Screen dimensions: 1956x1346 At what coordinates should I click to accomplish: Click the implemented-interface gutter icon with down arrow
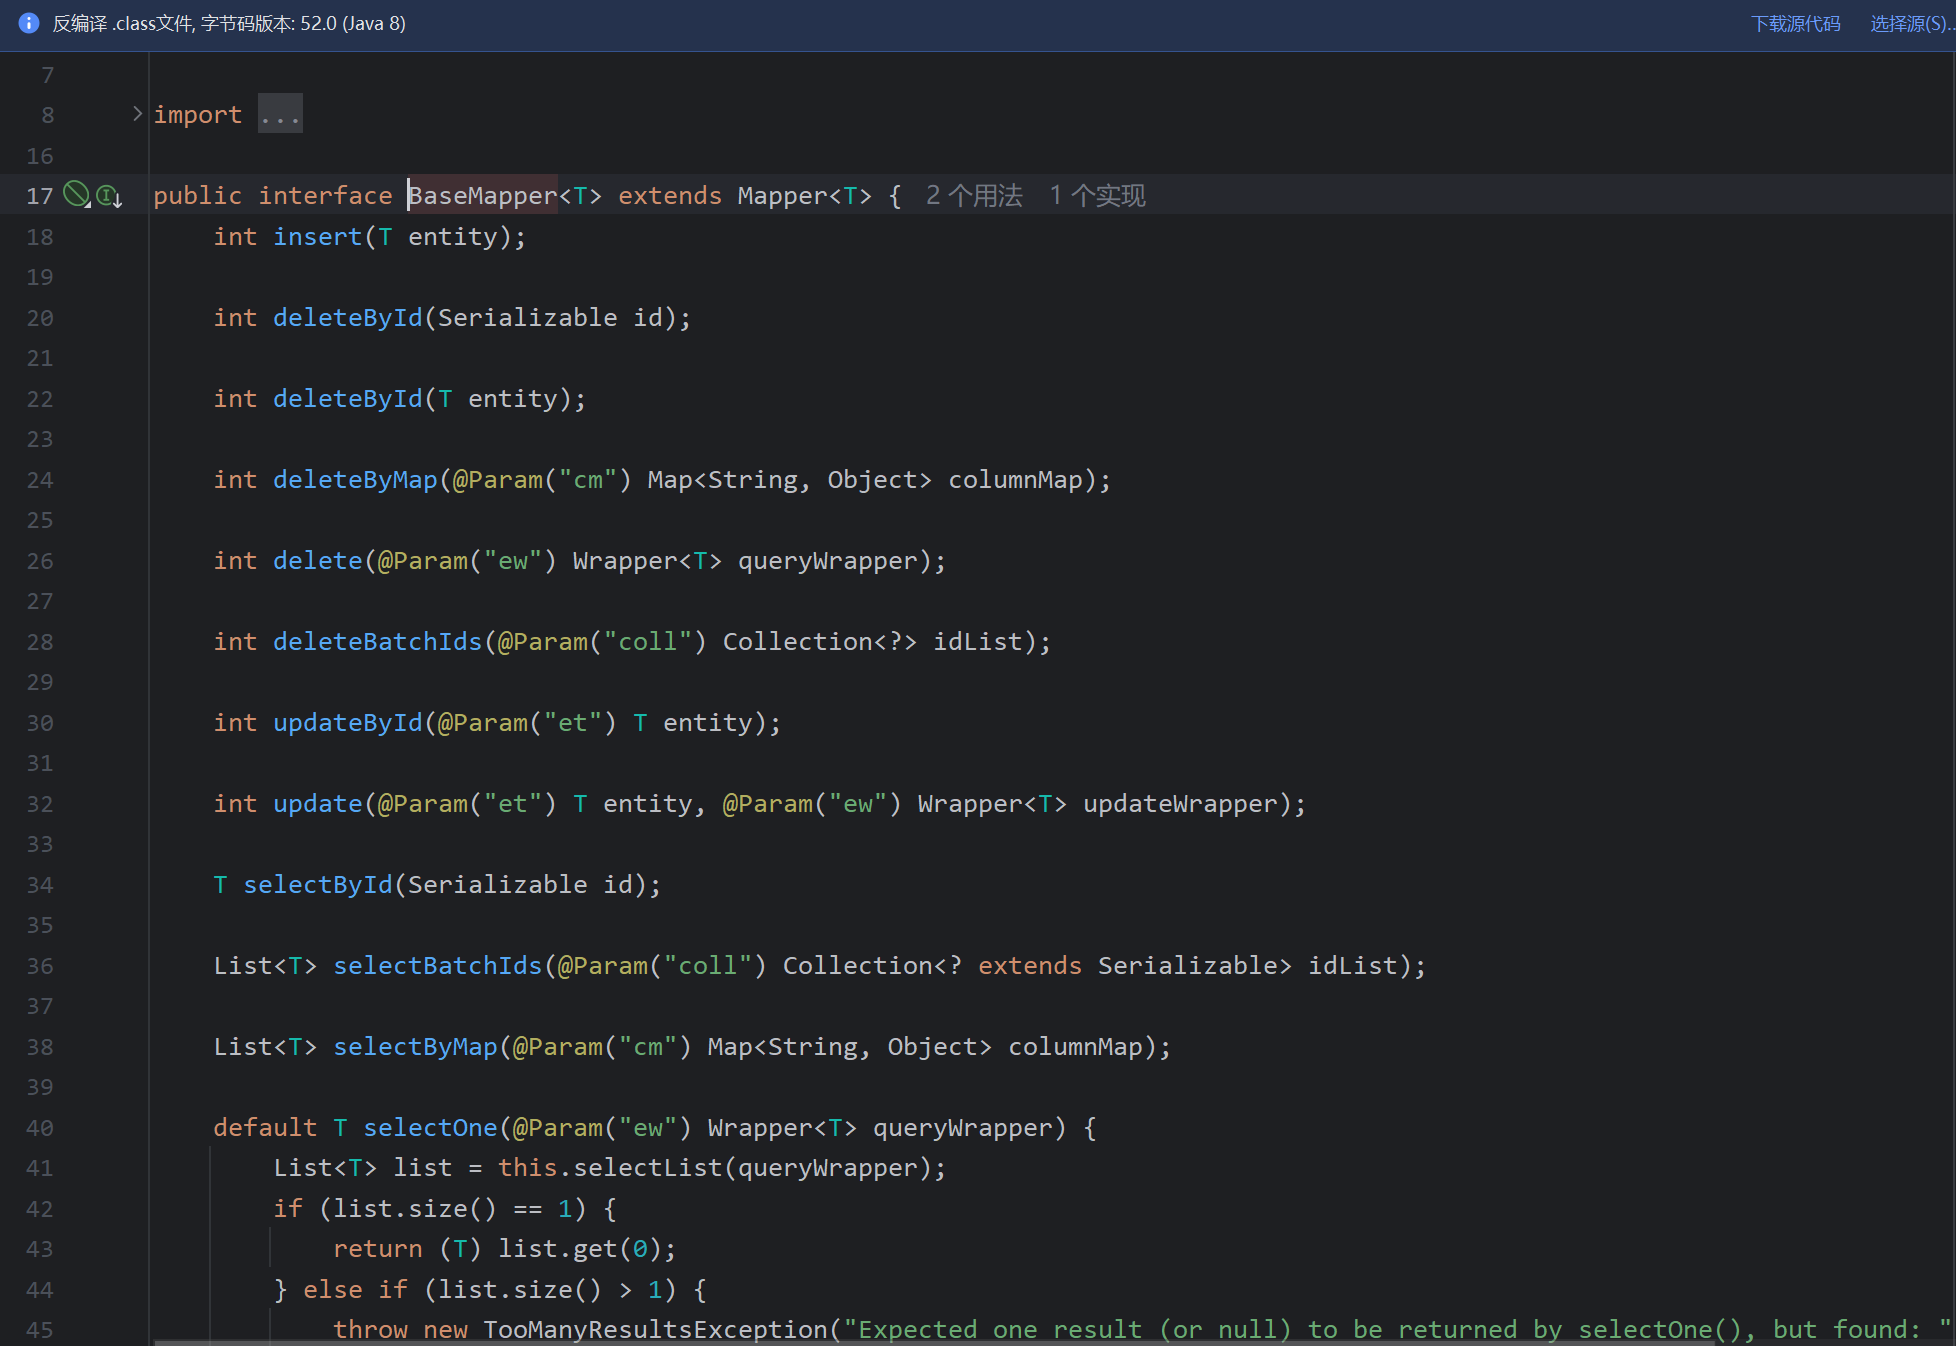109,196
